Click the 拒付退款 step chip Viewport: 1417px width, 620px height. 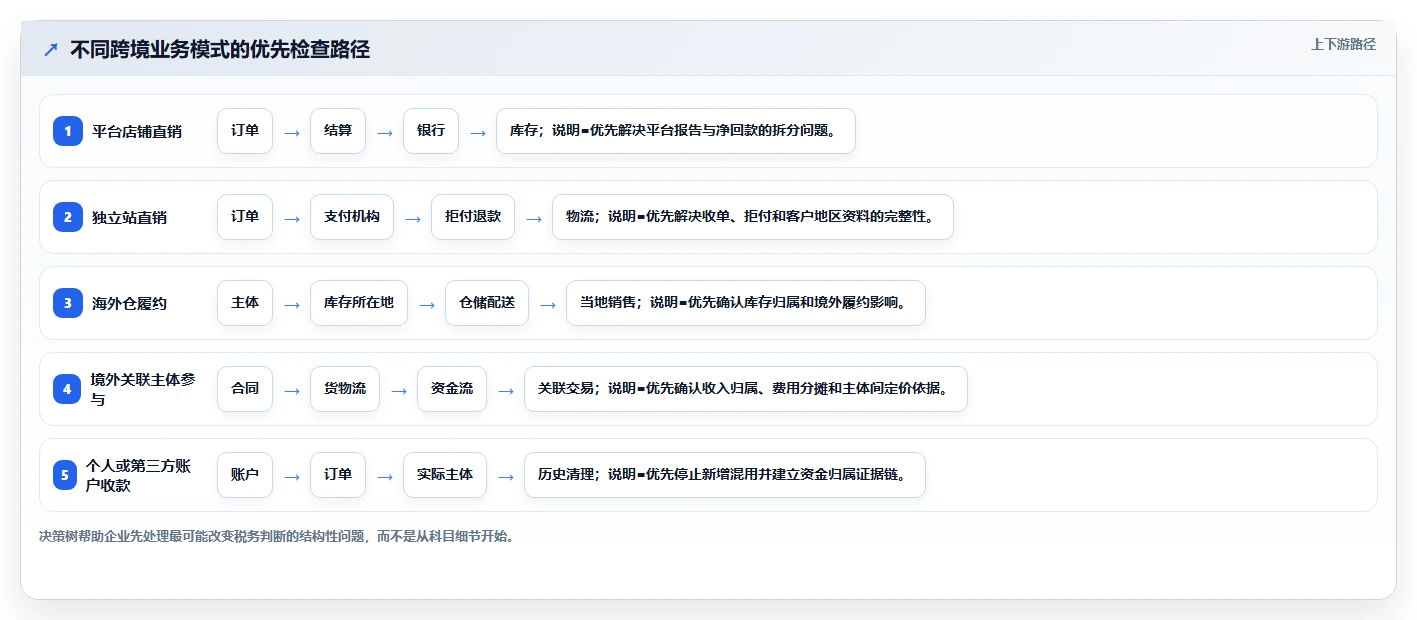click(x=473, y=217)
